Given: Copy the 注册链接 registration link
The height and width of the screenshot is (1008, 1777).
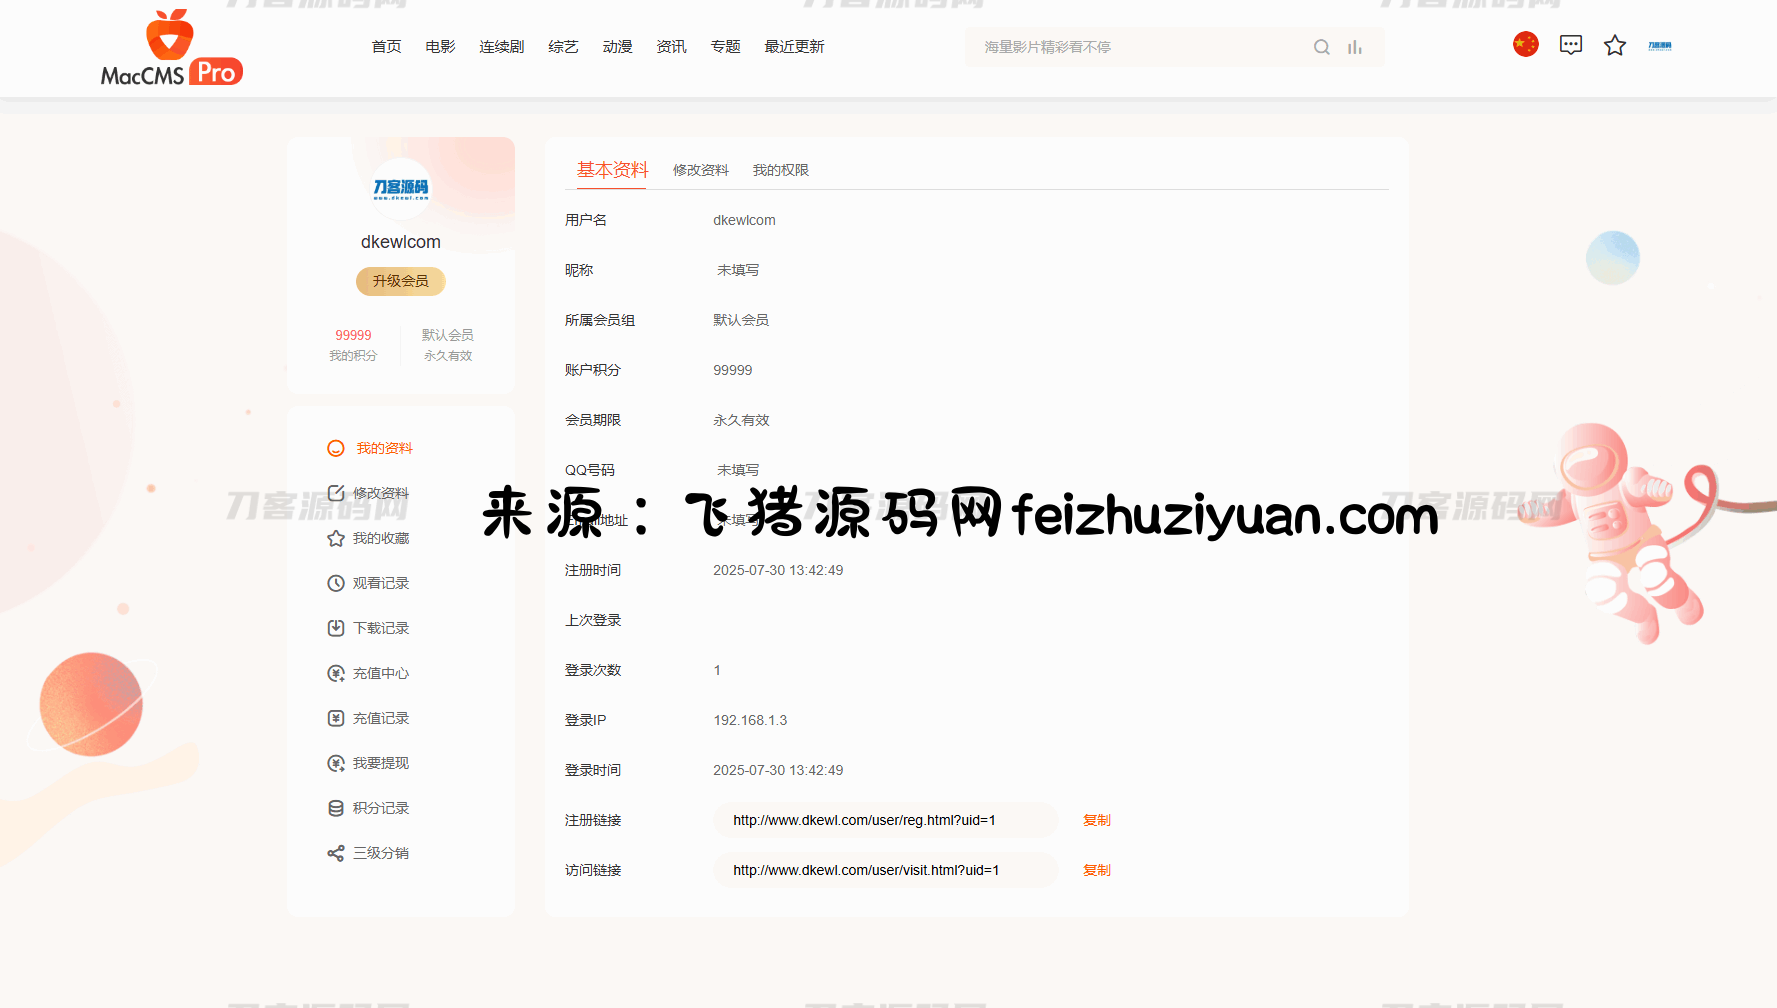Looking at the screenshot, I should tap(1096, 820).
